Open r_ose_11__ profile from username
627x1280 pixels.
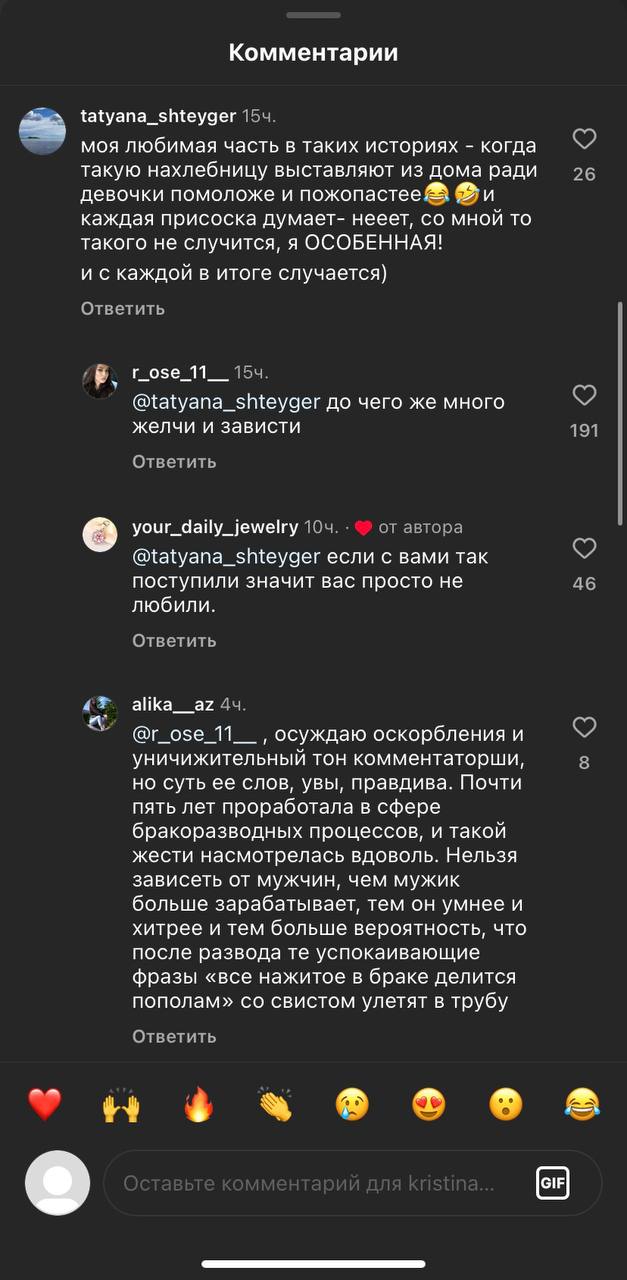180,372
